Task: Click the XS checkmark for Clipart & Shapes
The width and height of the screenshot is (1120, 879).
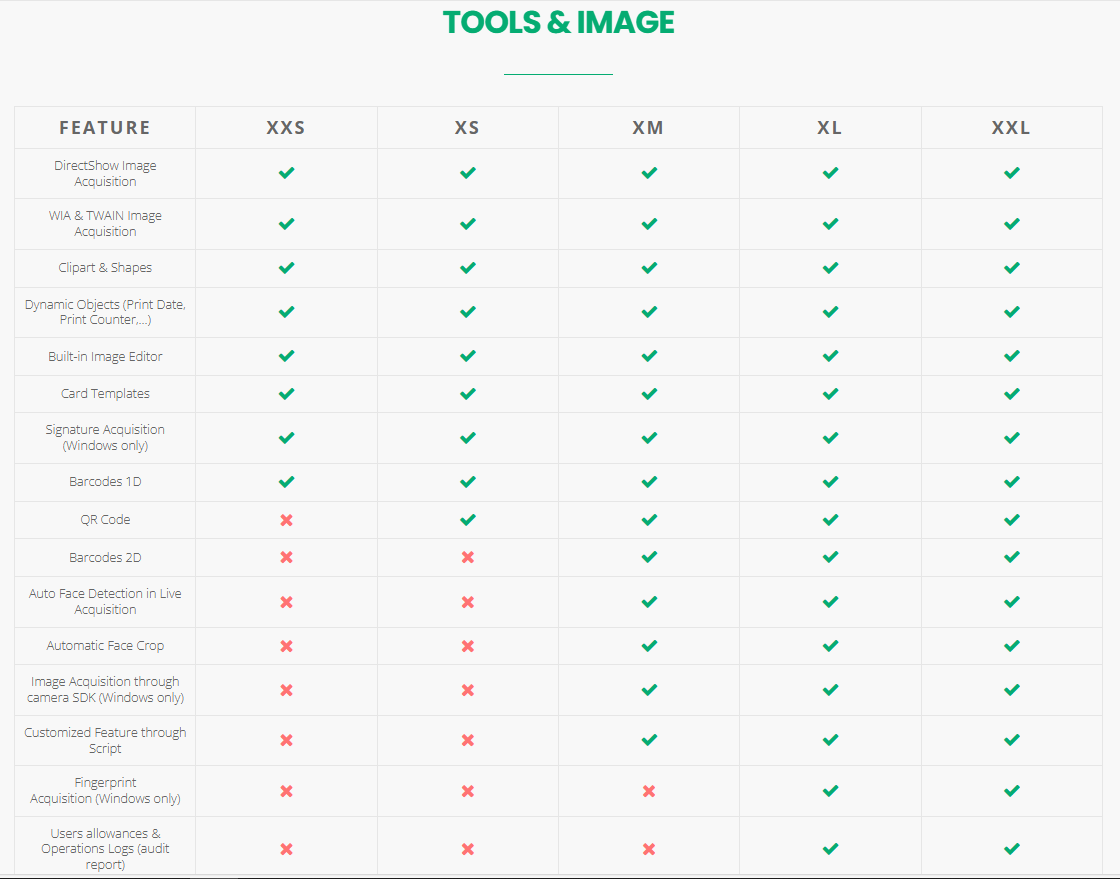Action: click(x=467, y=268)
